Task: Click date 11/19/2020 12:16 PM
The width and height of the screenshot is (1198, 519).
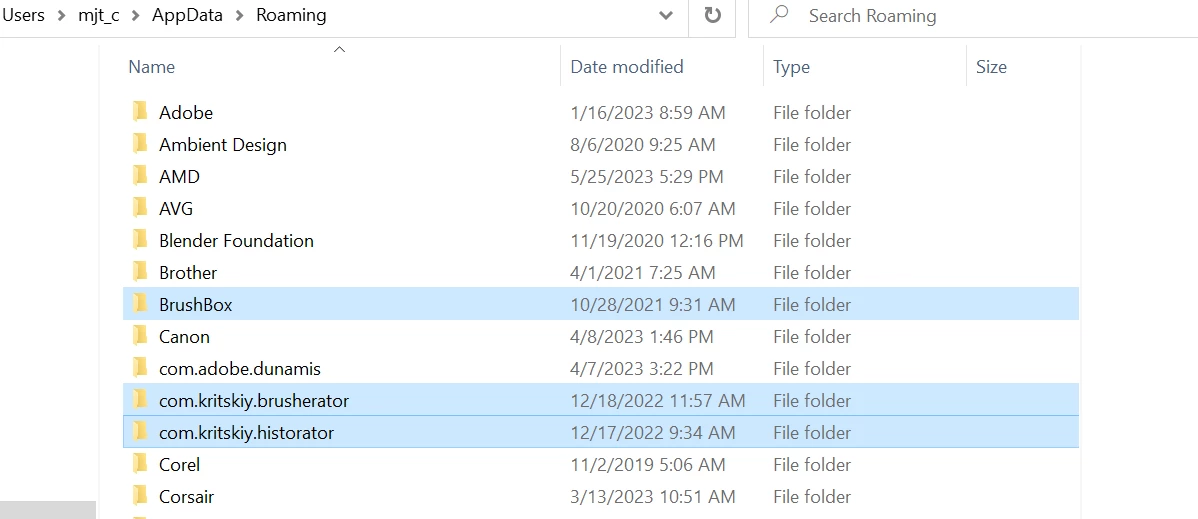Action: click(x=657, y=241)
